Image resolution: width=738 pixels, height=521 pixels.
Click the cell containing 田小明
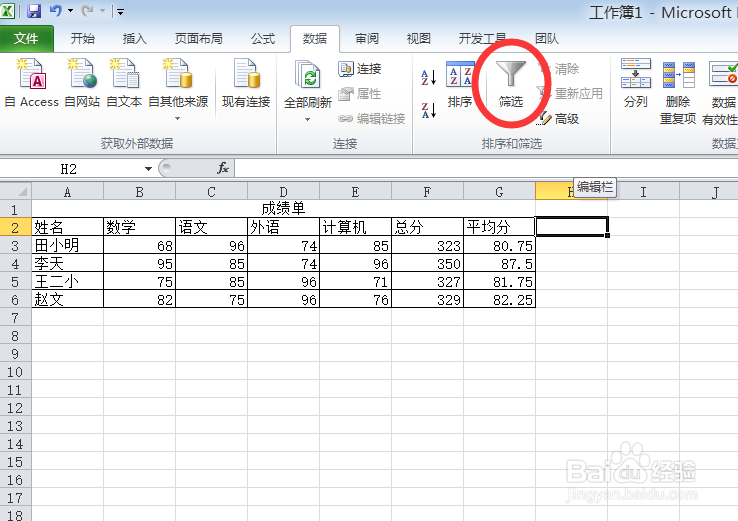tap(67, 245)
